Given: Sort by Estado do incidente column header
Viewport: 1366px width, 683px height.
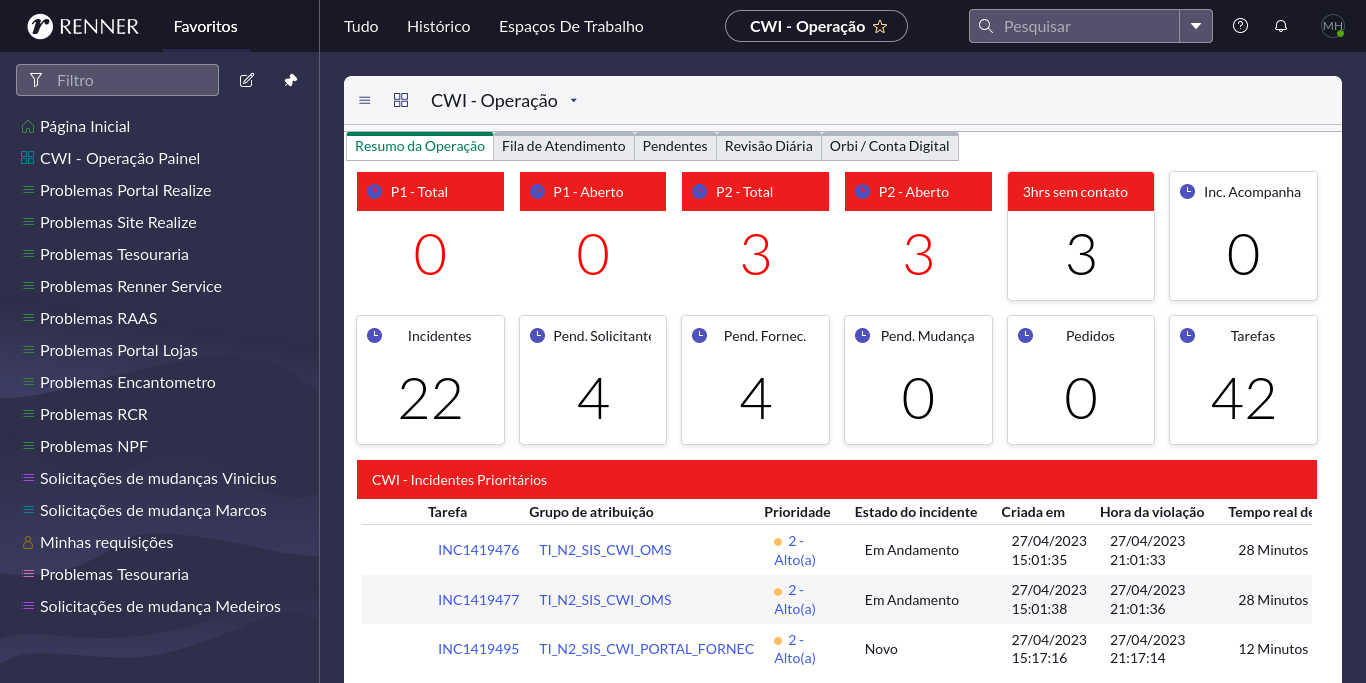Looking at the screenshot, I should [916, 512].
